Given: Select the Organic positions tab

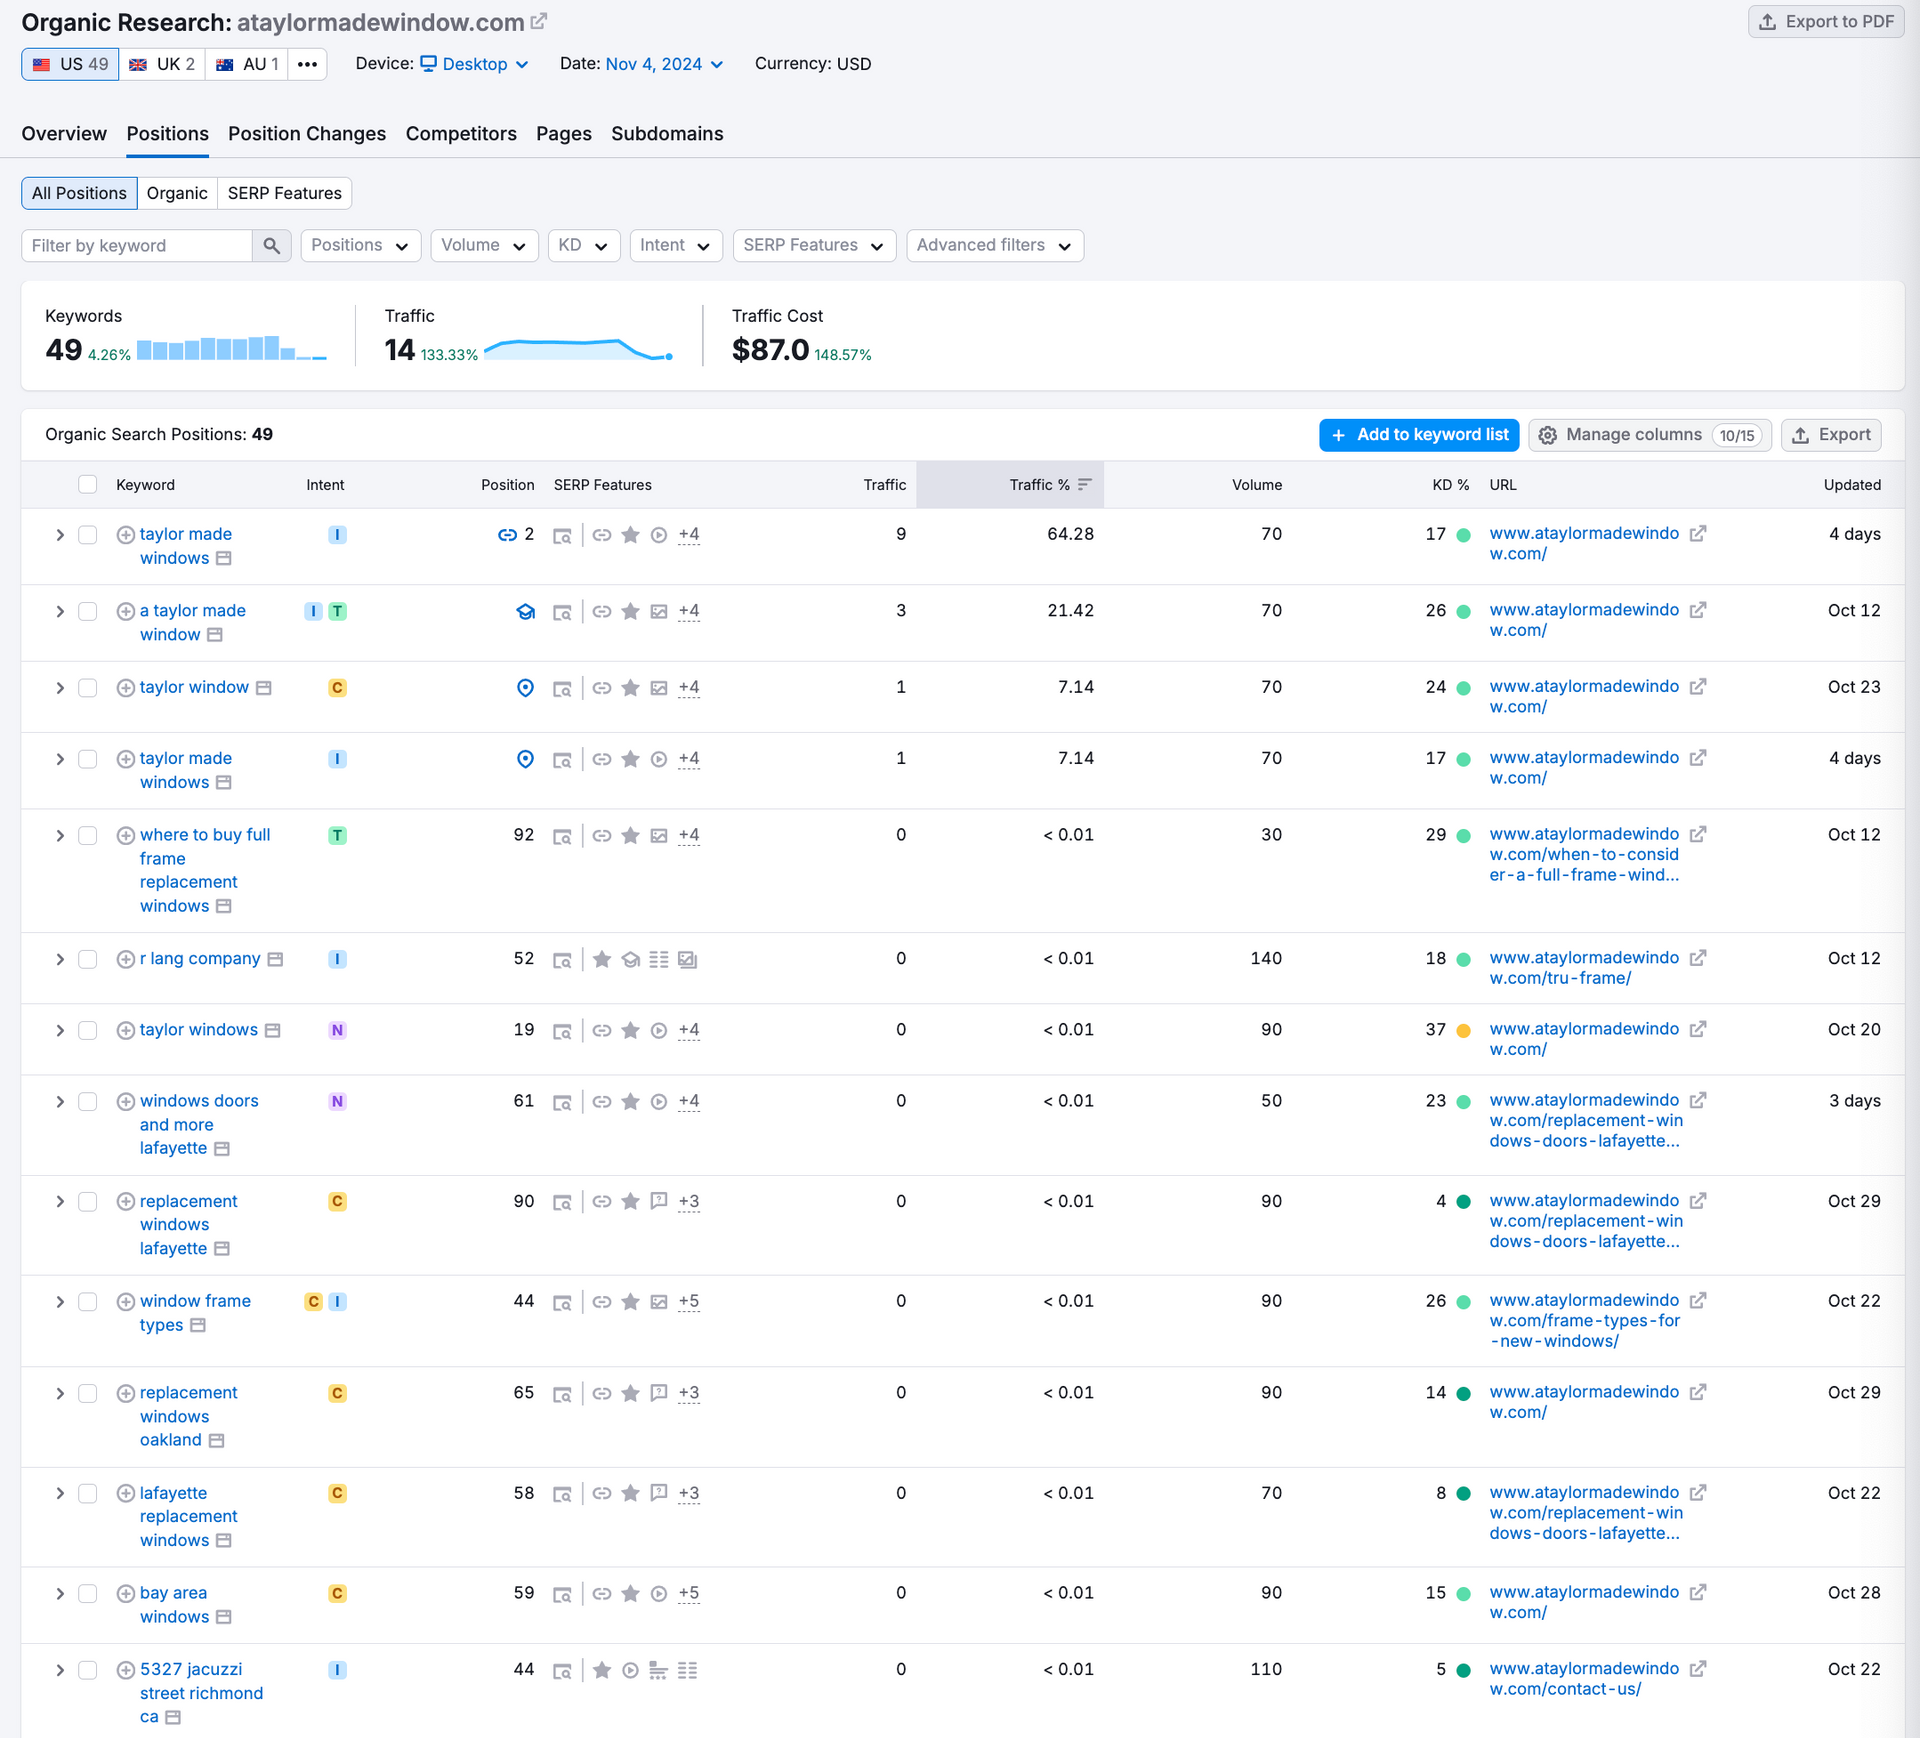Looking at the screenshot, I should coord(177,193).
